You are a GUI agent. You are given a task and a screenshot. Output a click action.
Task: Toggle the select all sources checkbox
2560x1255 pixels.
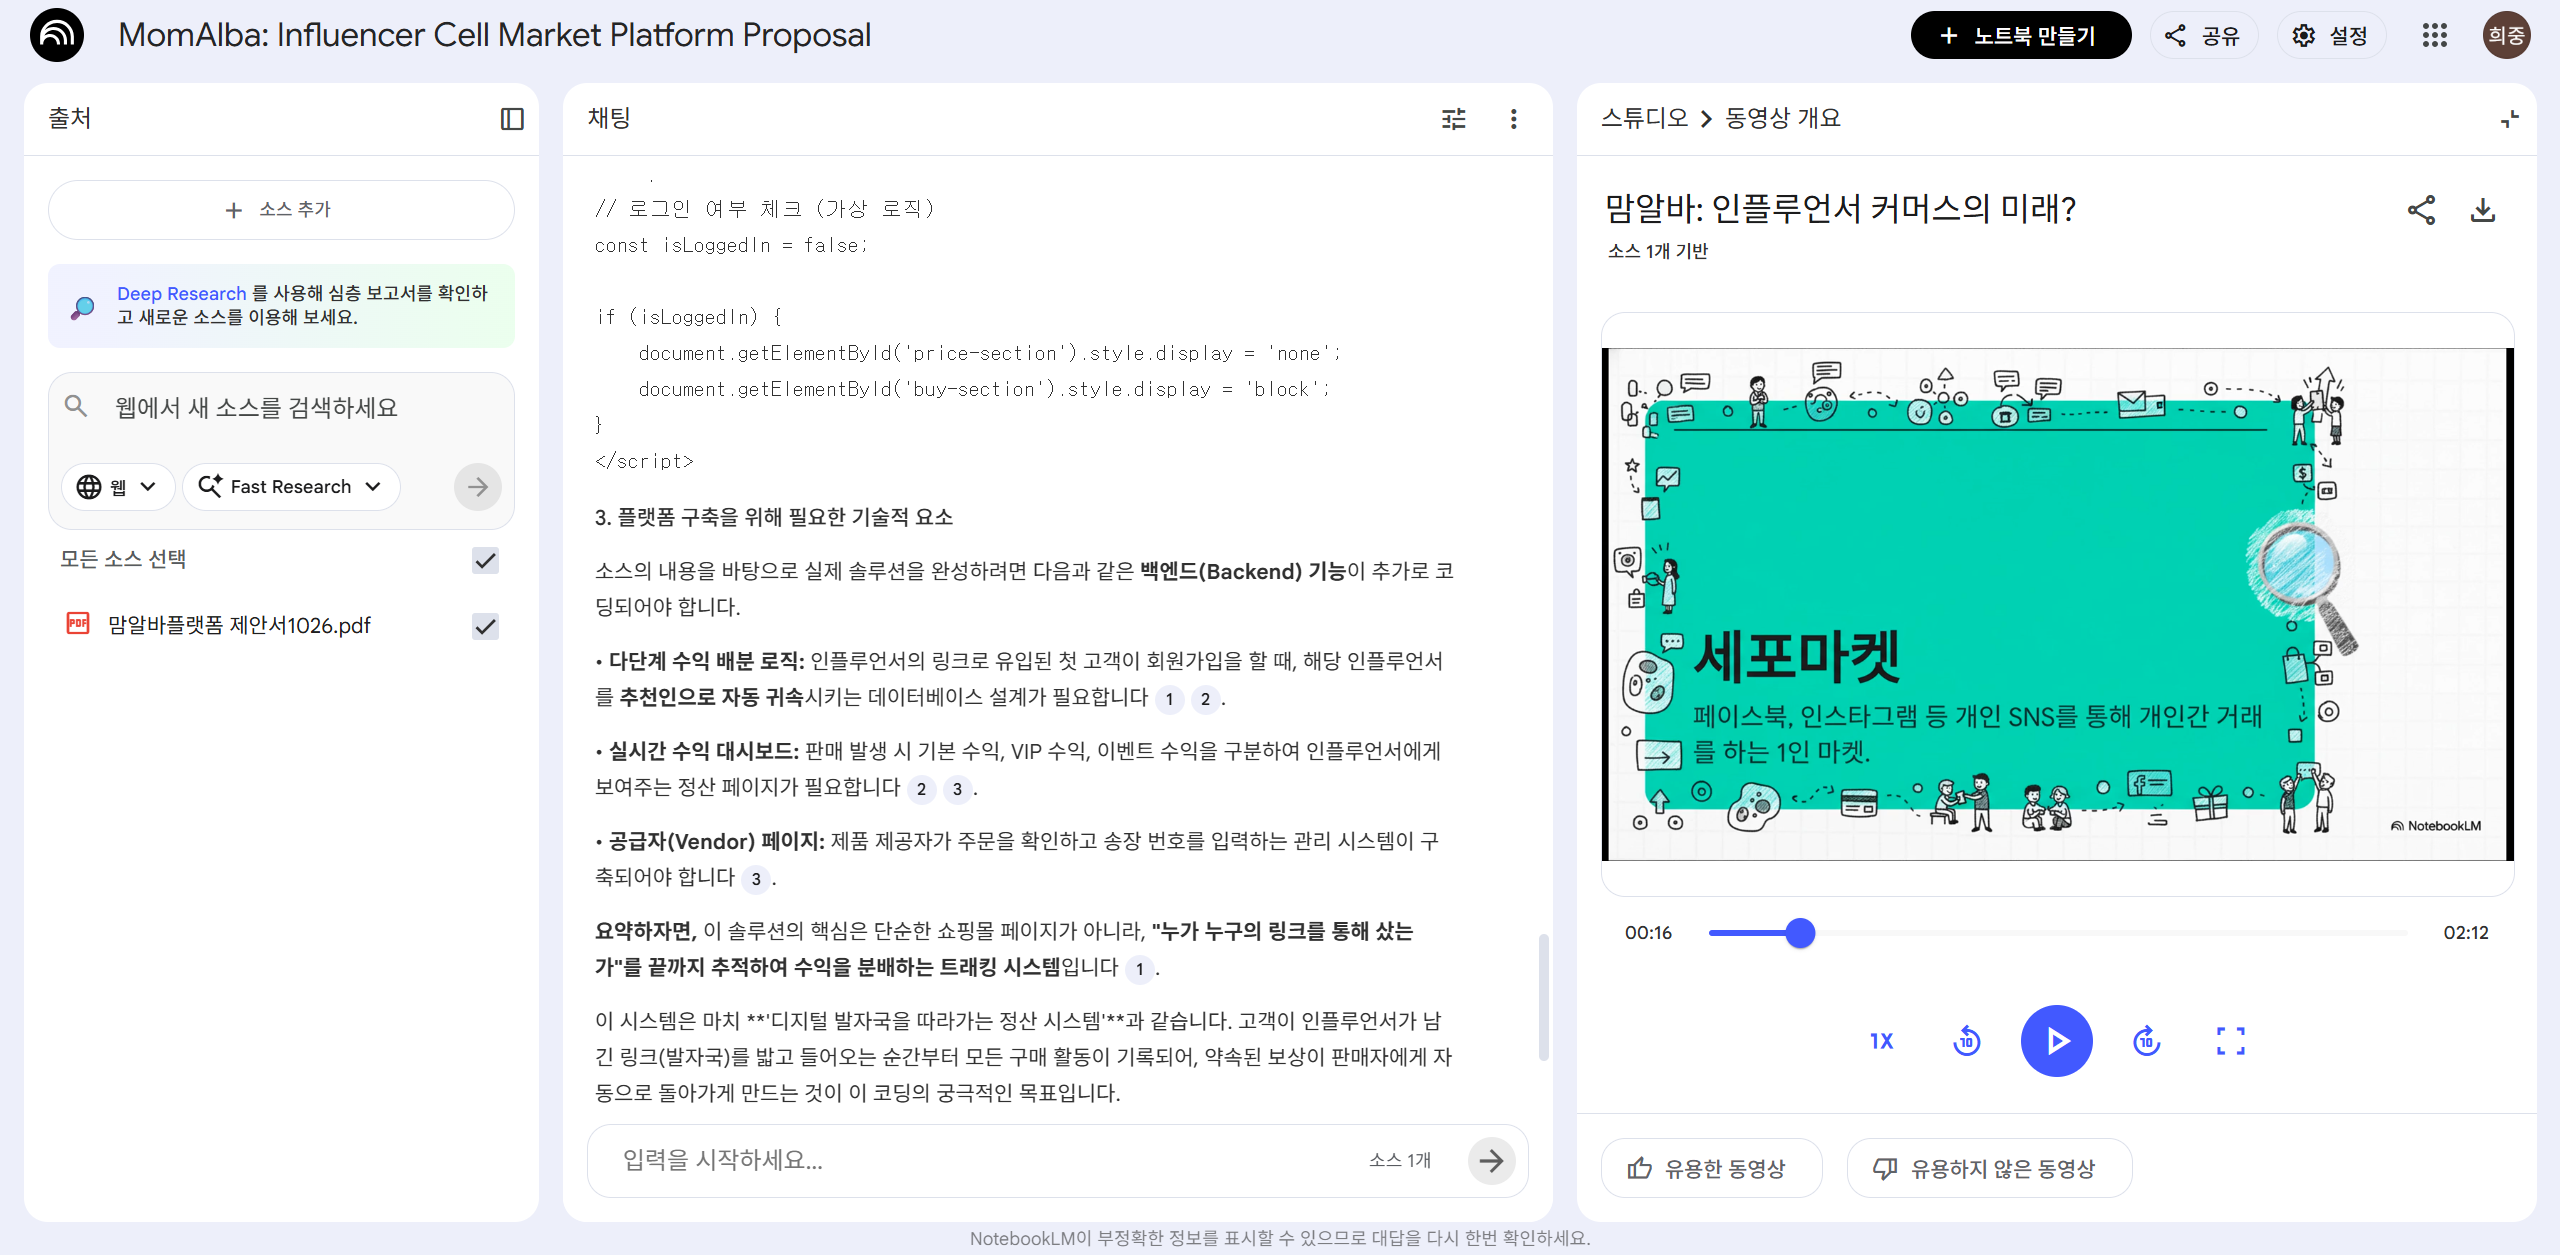pyautogui.click(x=485, y=560)
